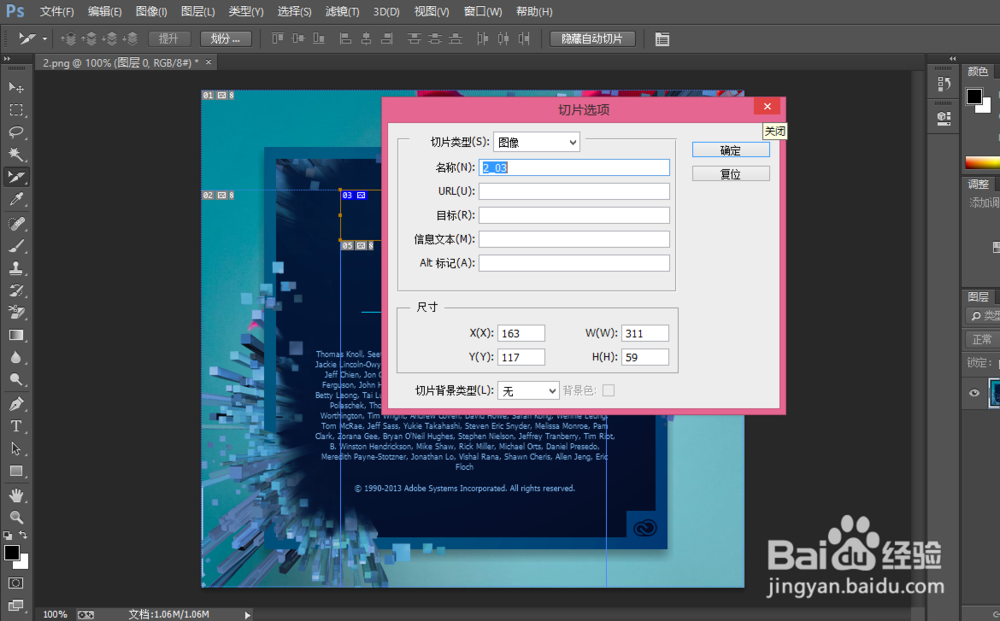Click the X(X) position field

click(521, 333)
